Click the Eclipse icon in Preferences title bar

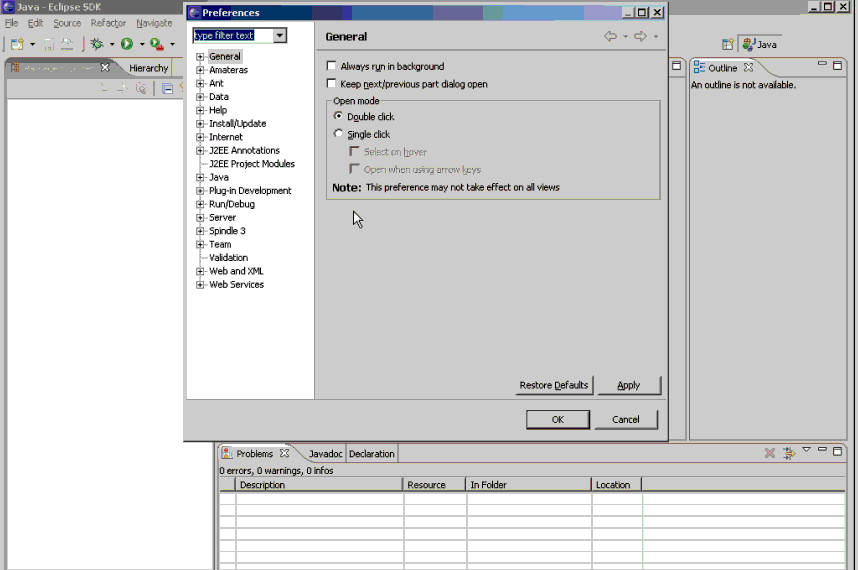[194, 13]
